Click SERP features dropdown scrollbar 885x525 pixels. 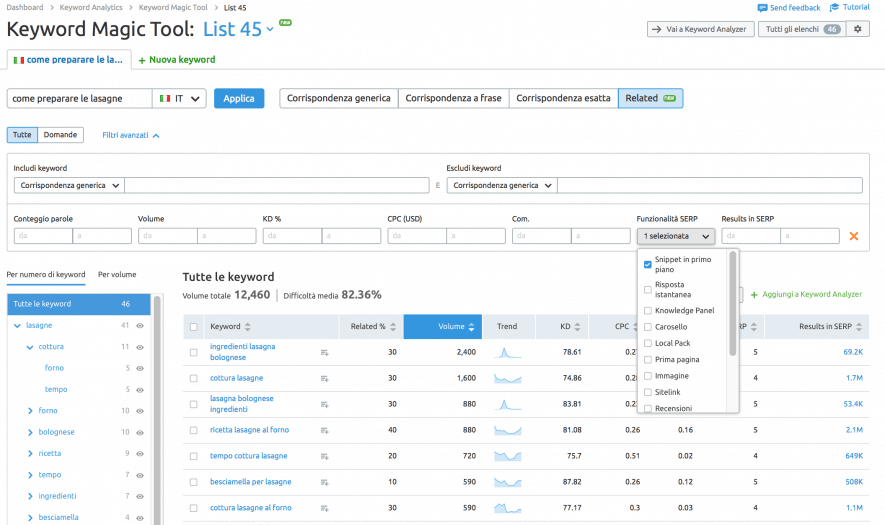[x=733, y=304]
